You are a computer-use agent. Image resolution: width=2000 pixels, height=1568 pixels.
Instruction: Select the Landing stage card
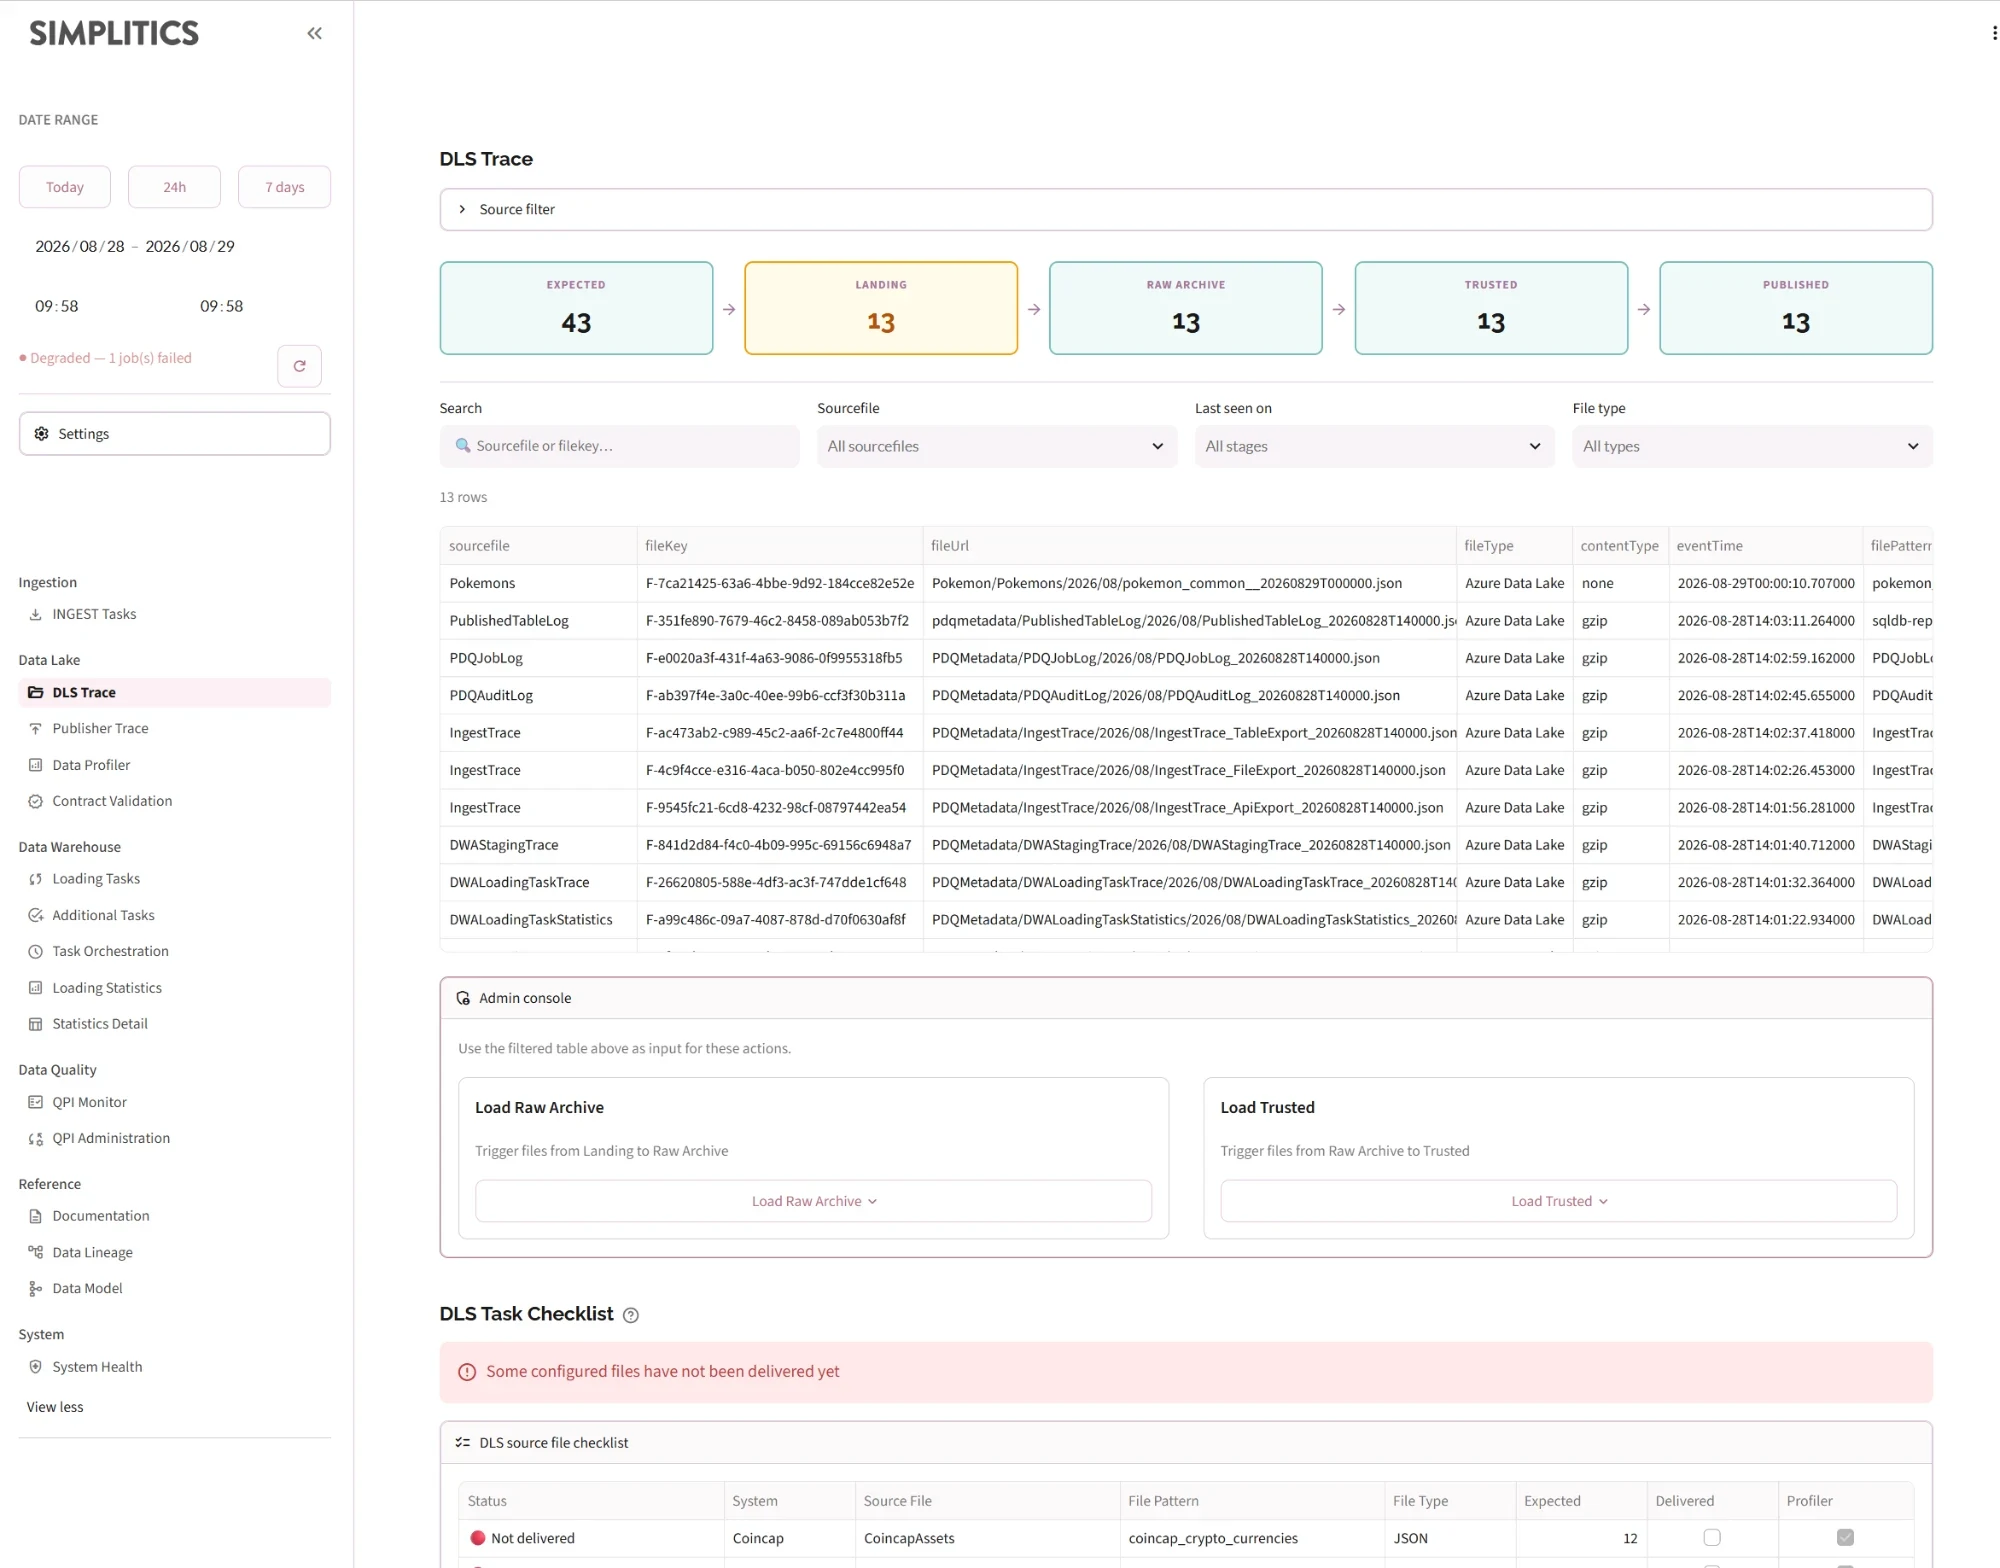click(881, 308)
